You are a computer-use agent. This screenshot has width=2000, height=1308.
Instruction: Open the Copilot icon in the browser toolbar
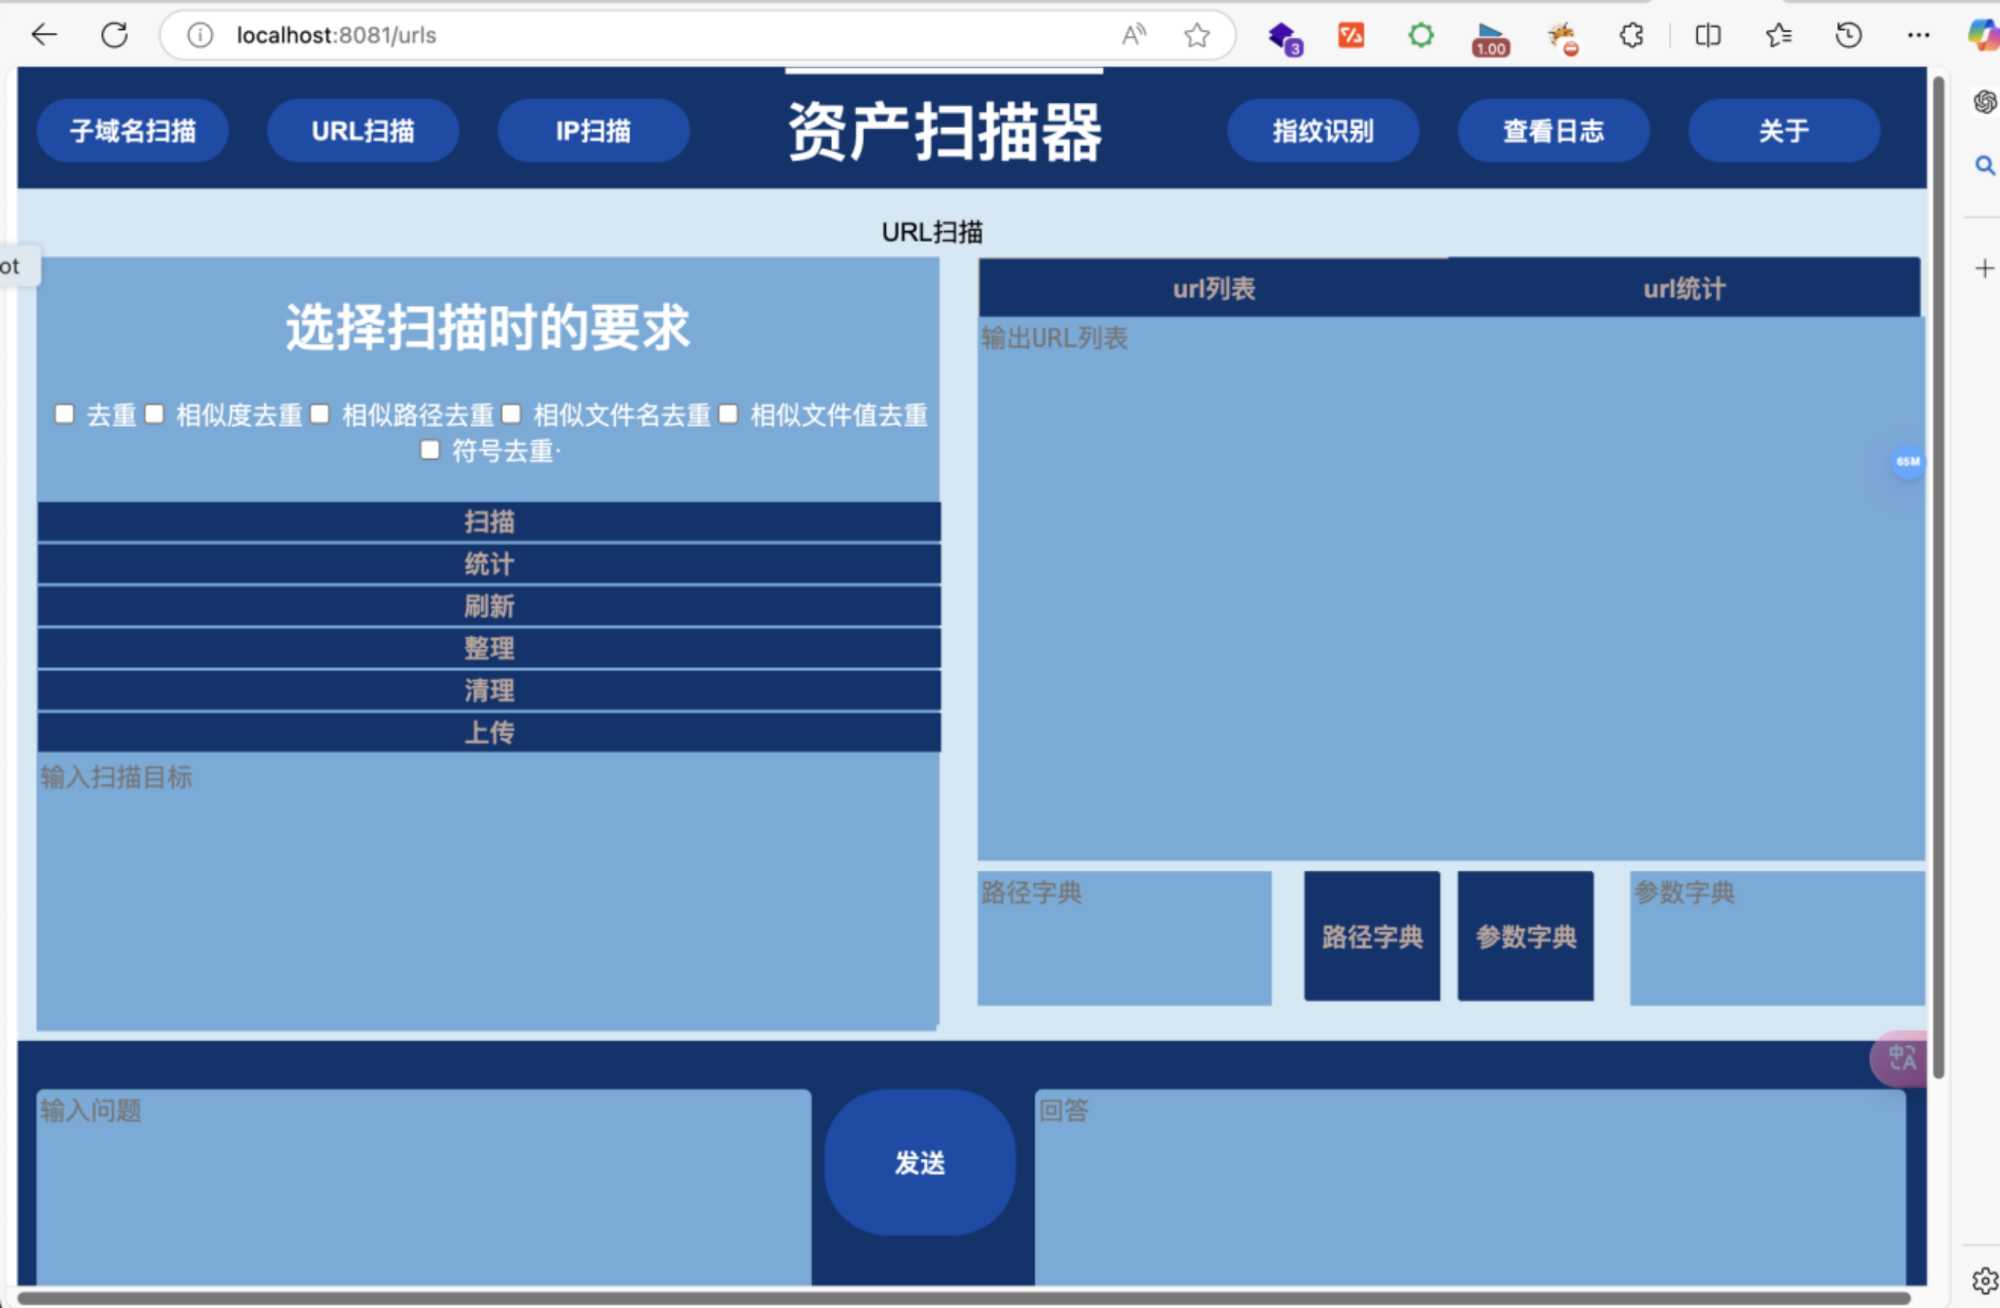point(1982,36)
